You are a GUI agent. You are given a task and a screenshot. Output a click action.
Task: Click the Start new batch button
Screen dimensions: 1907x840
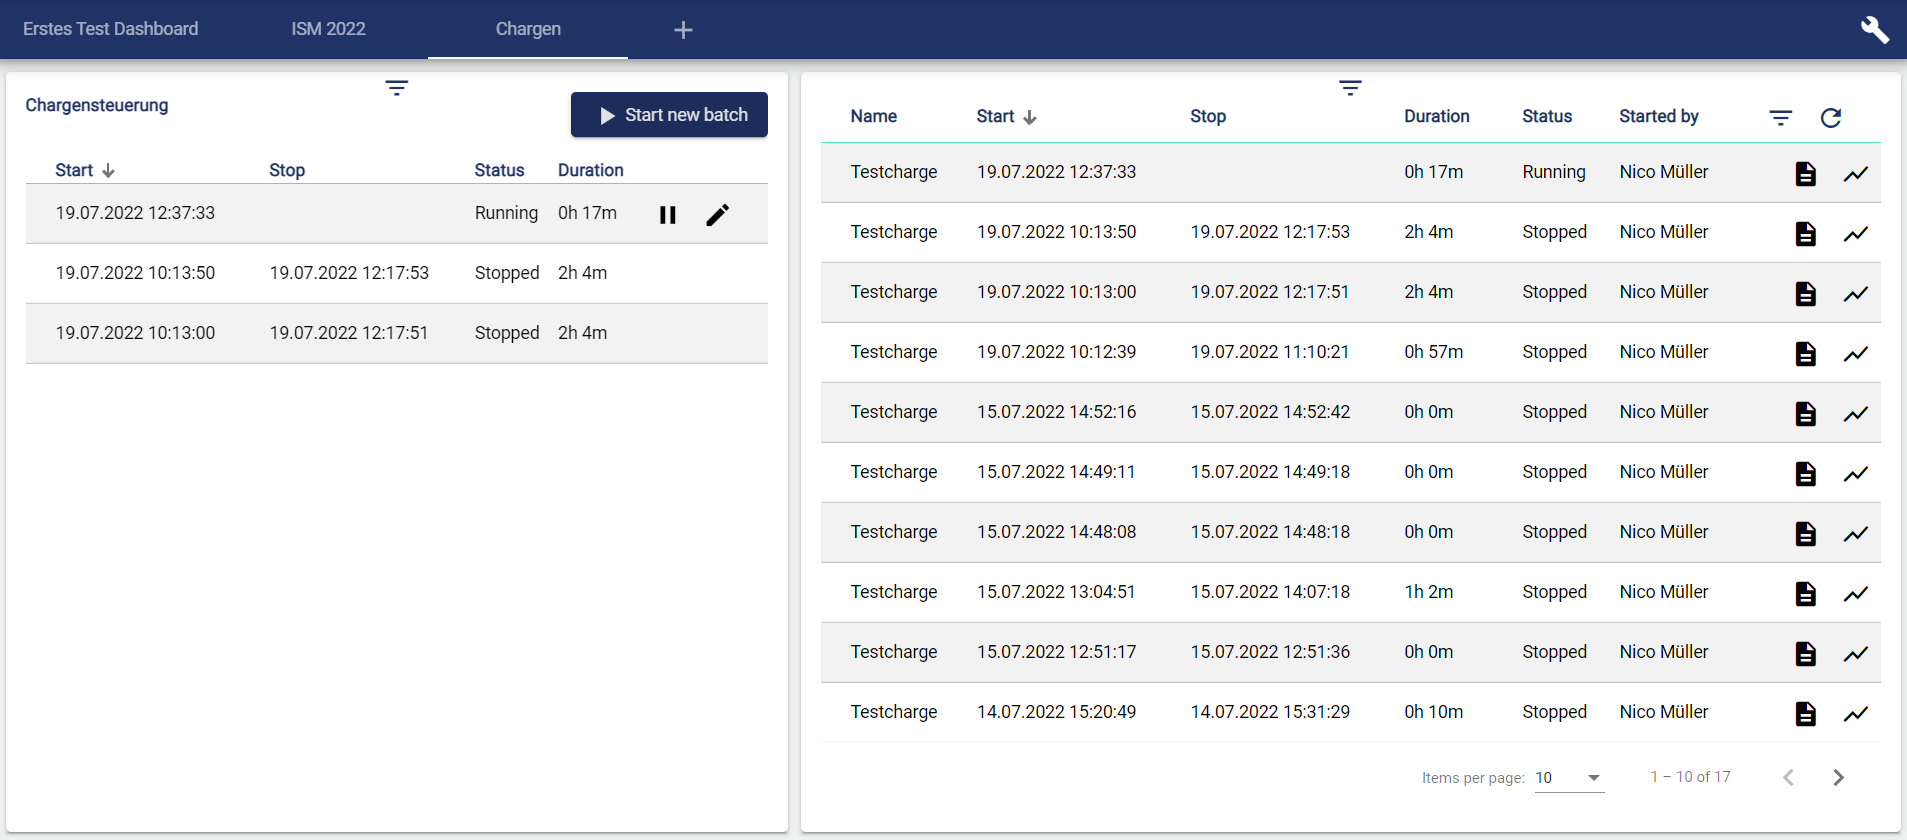coord(669,115)
